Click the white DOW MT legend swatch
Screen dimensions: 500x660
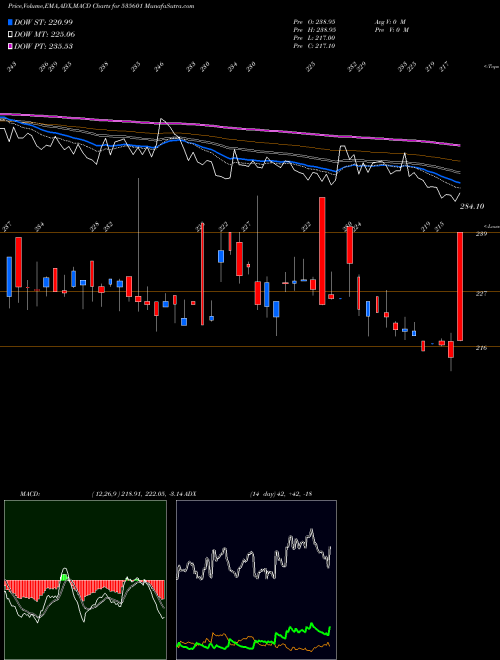pyautogui.click(x=10, y=34)
